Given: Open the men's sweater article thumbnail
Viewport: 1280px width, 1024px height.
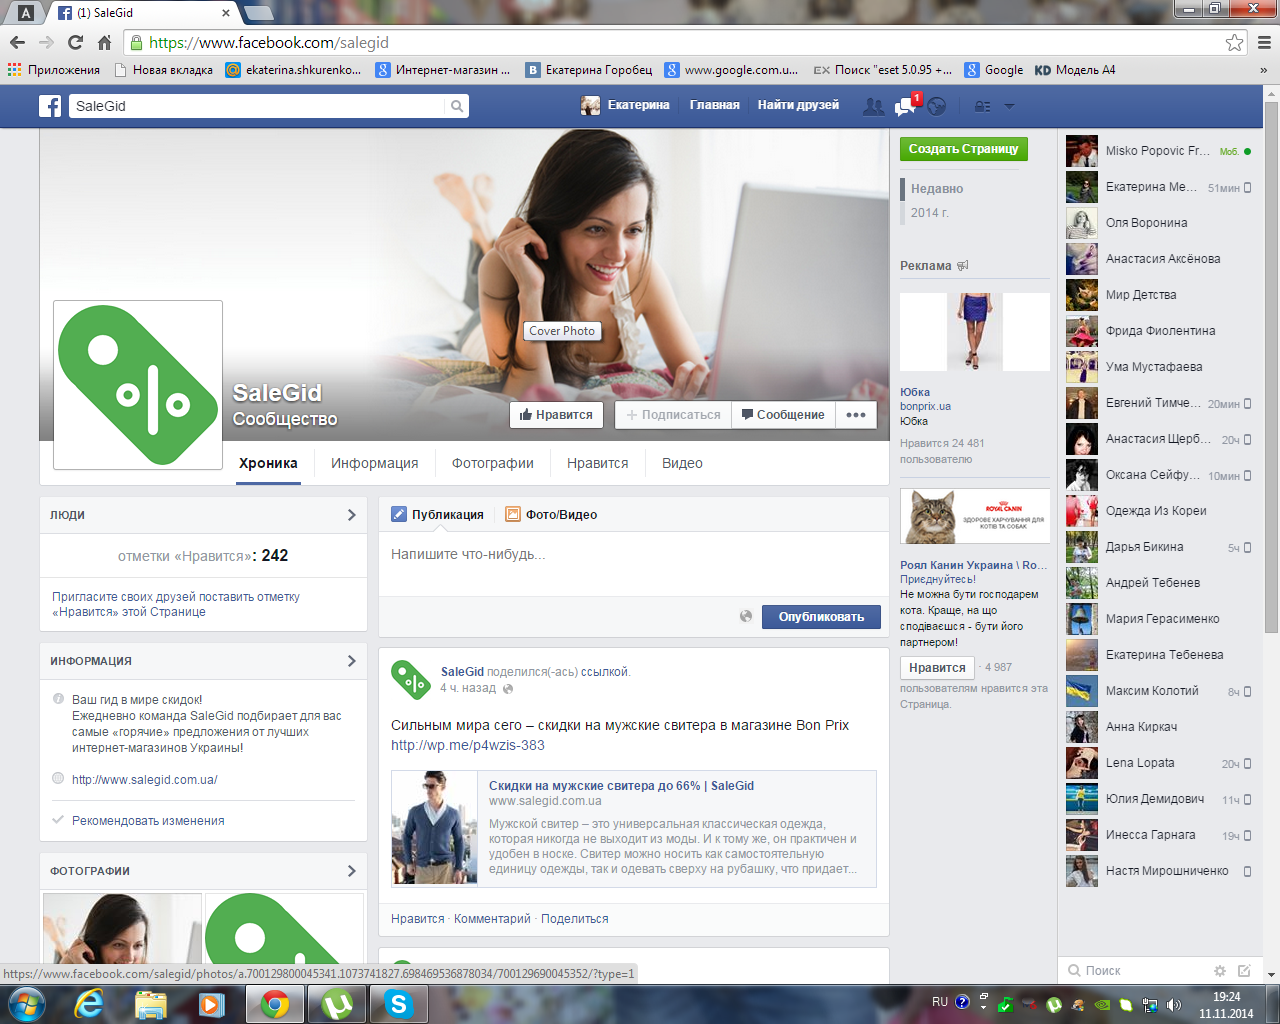Looking at the screenshot, I should (x=434, y=828).
